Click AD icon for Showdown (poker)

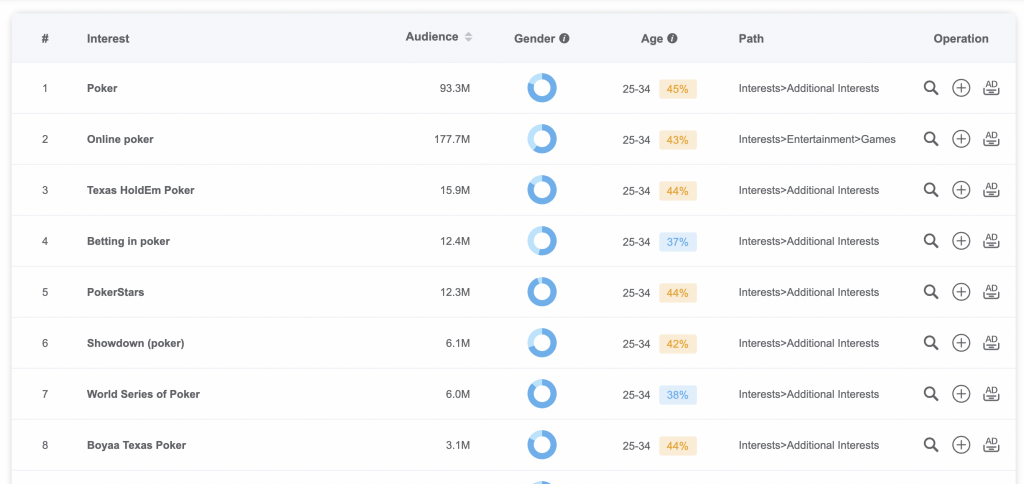[x=991, y=343]
